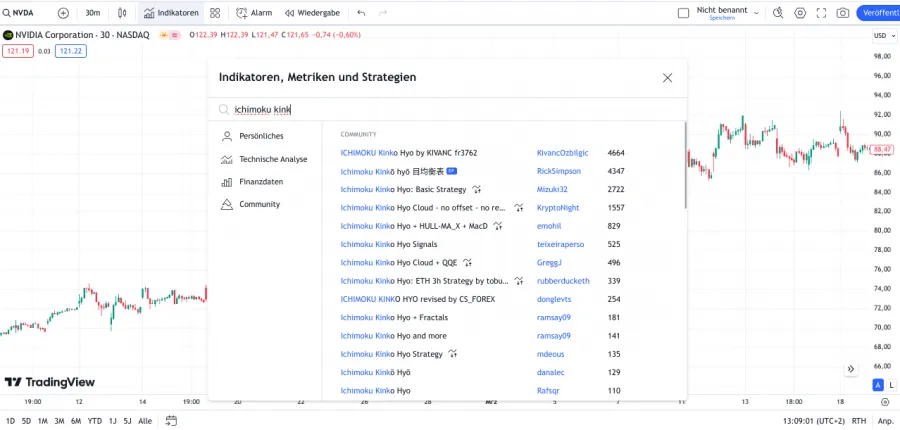Click strategy icon beside Basic Strategy
The image size is (900, 430).
pyautogui.click(x=476, y=189)
